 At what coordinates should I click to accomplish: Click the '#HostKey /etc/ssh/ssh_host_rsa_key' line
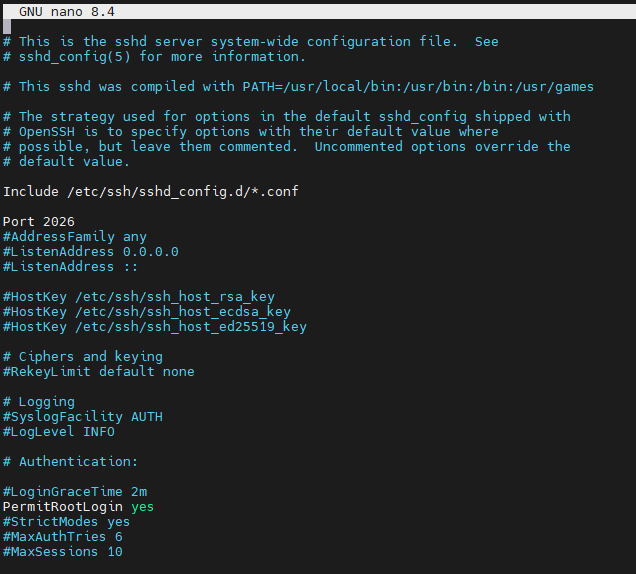[139, 297]
